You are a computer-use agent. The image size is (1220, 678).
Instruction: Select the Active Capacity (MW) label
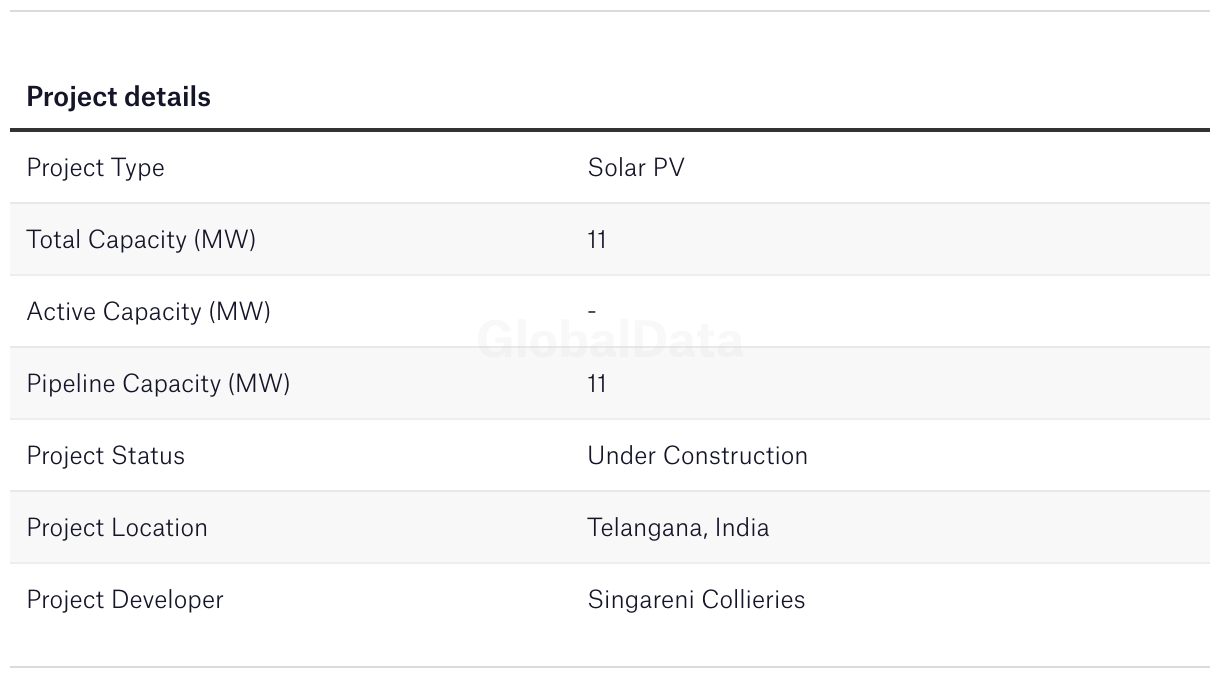point(148,312)
